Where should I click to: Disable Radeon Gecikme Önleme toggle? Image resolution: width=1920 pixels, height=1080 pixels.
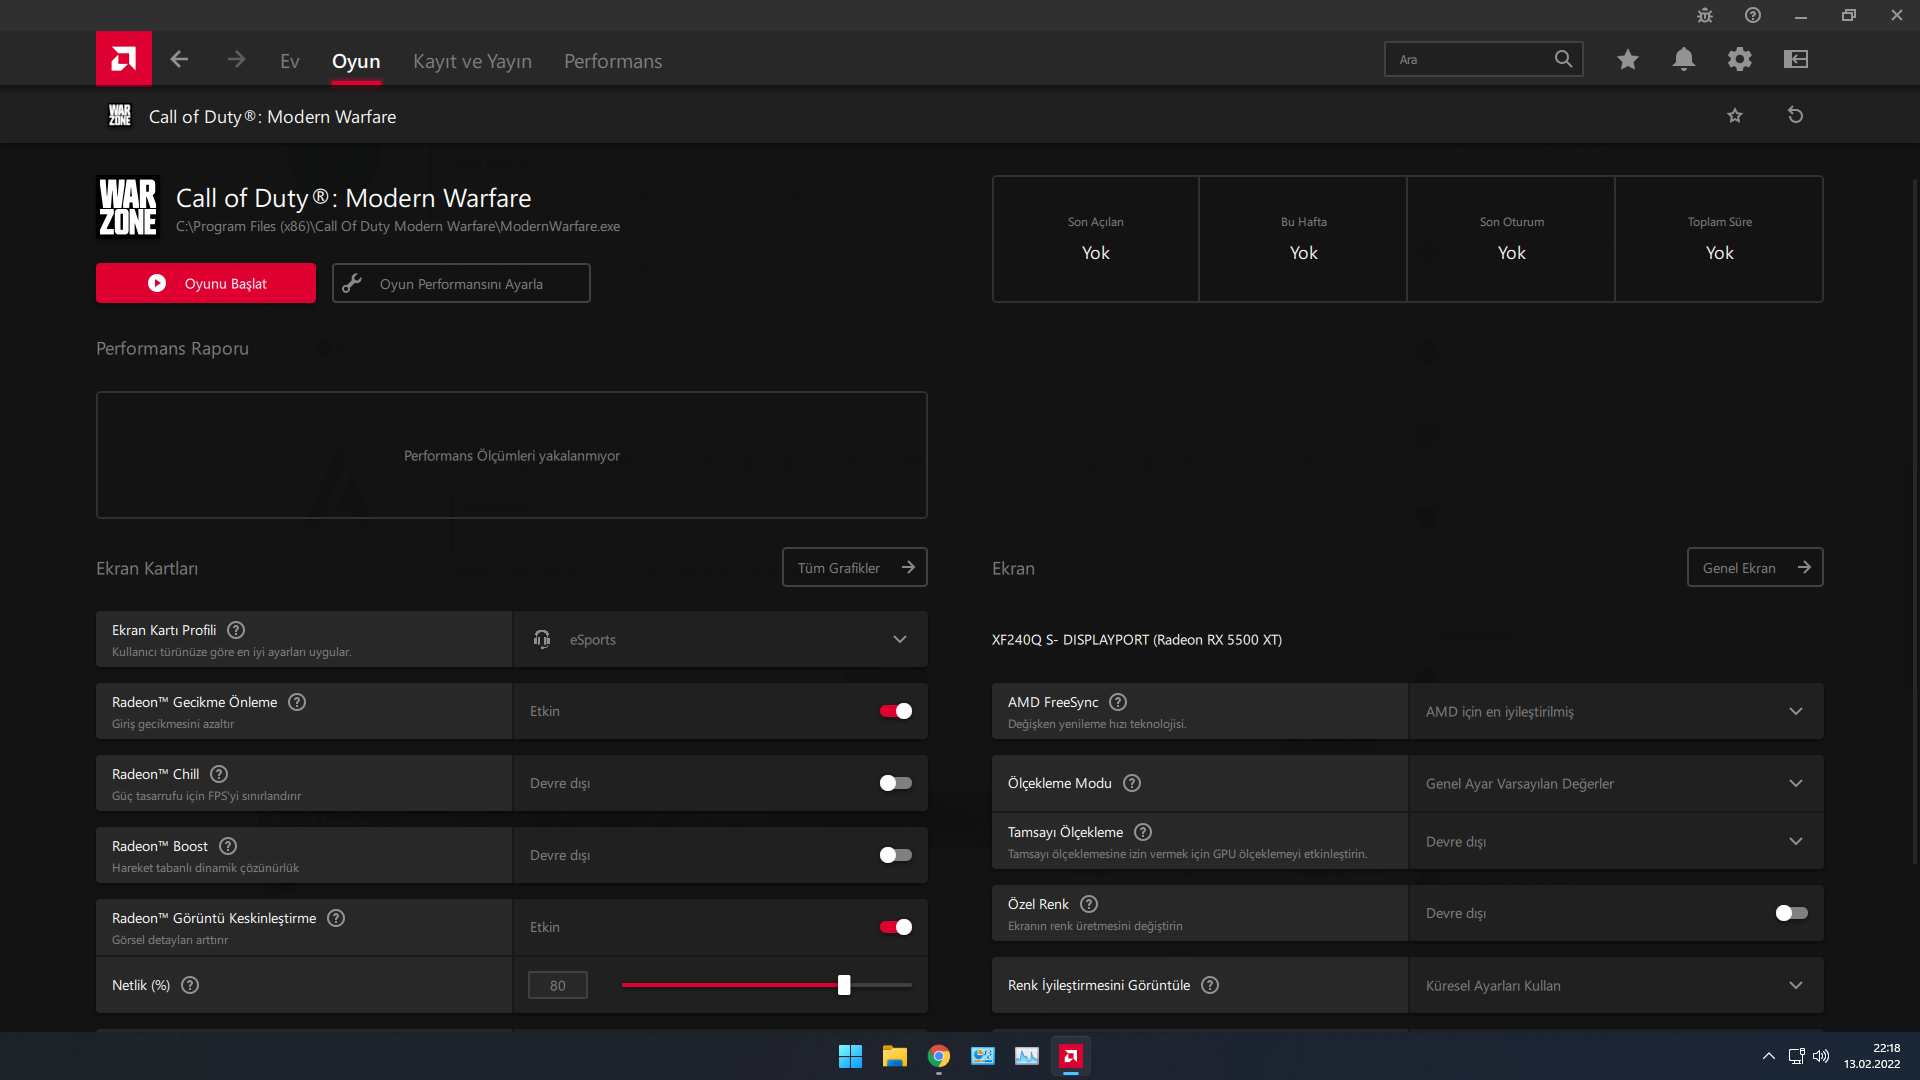[895, 711]
